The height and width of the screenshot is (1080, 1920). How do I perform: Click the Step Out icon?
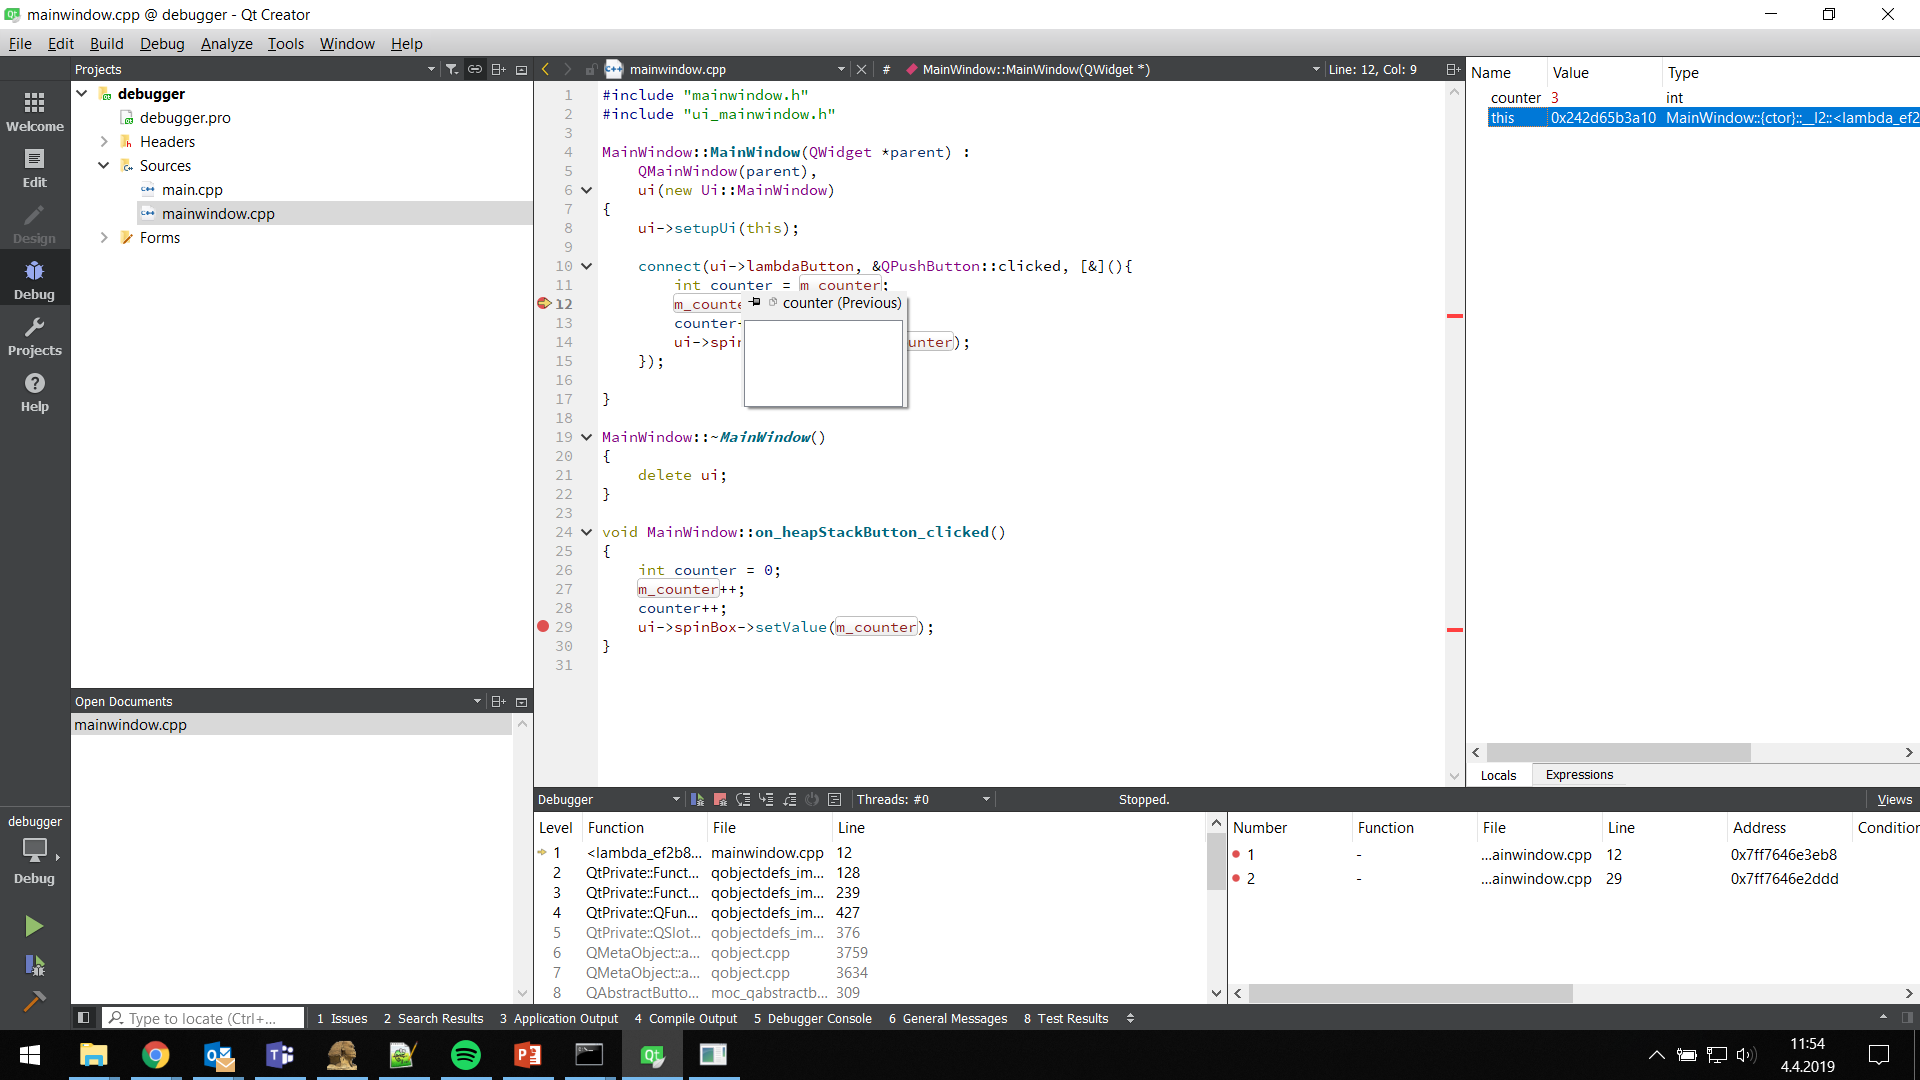point(789,800)
